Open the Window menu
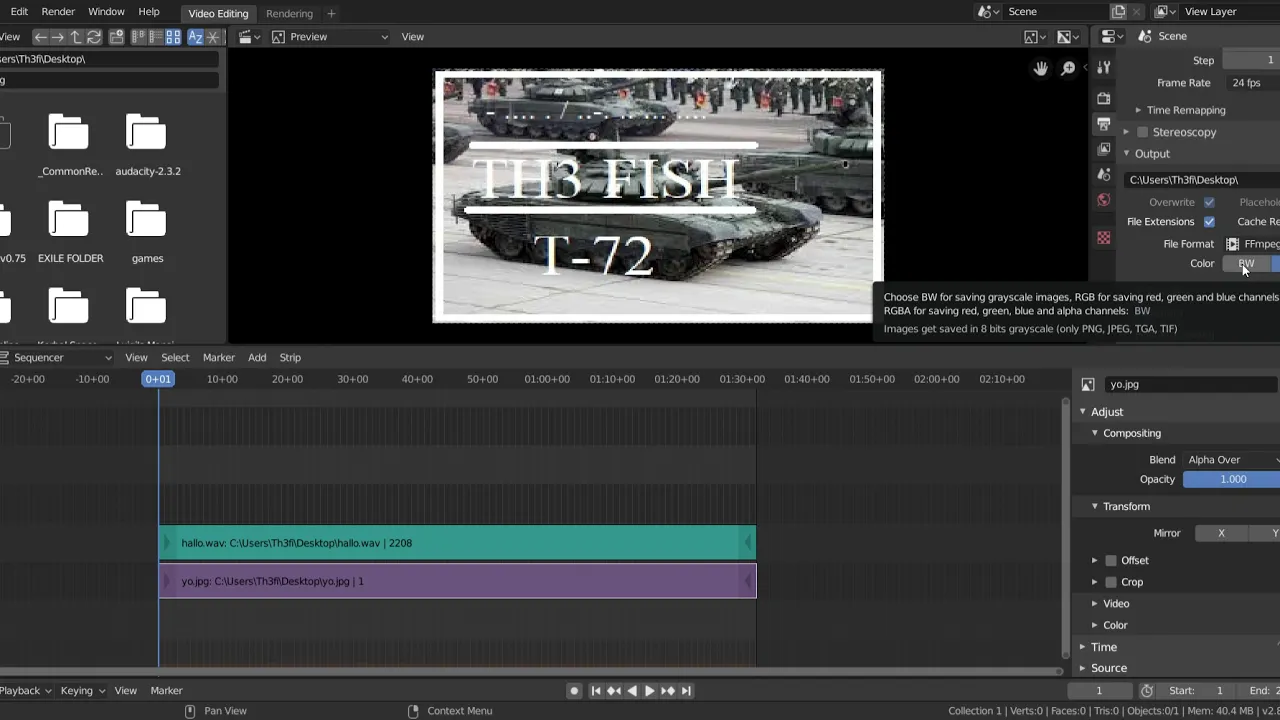The height and width of the screenshot is (720, 1280). (106, 12)
